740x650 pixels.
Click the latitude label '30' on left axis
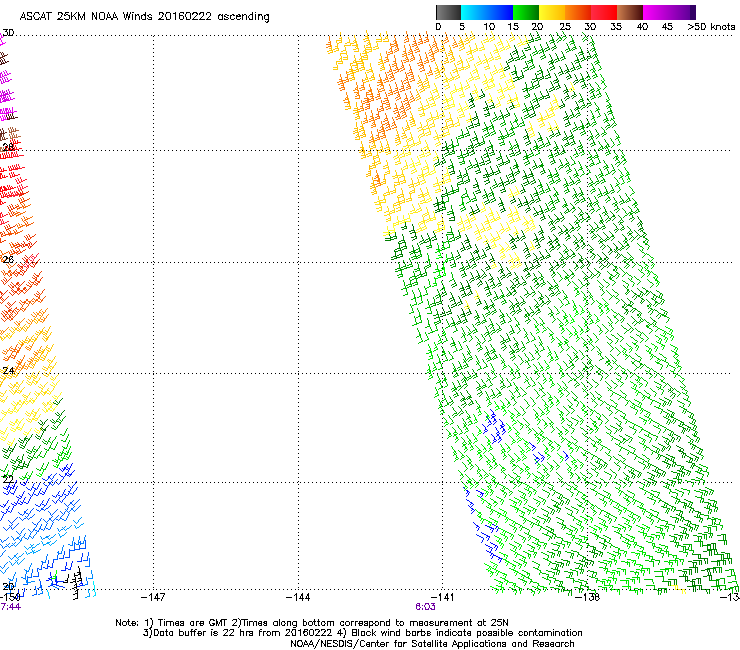pyautogui.click(x=8, y=33)
